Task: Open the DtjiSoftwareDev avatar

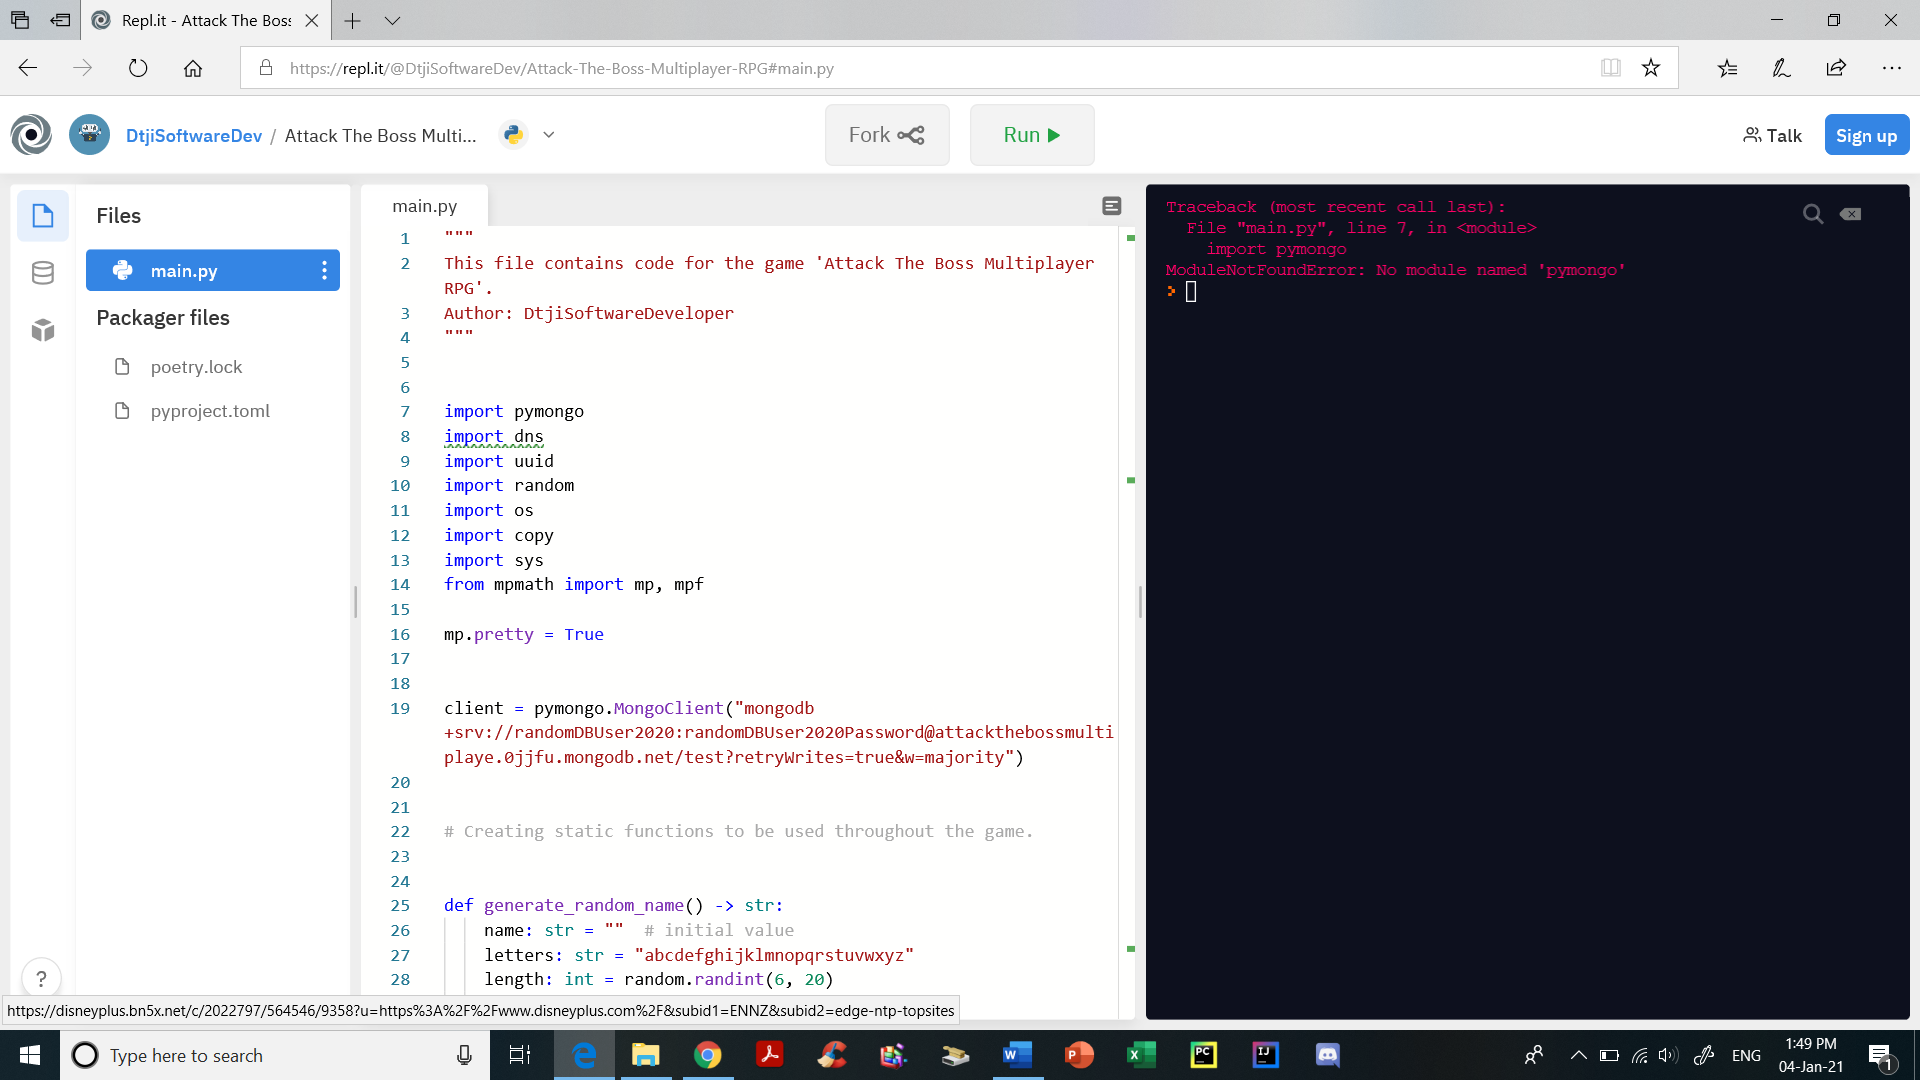Action: [x=89, y=135]
